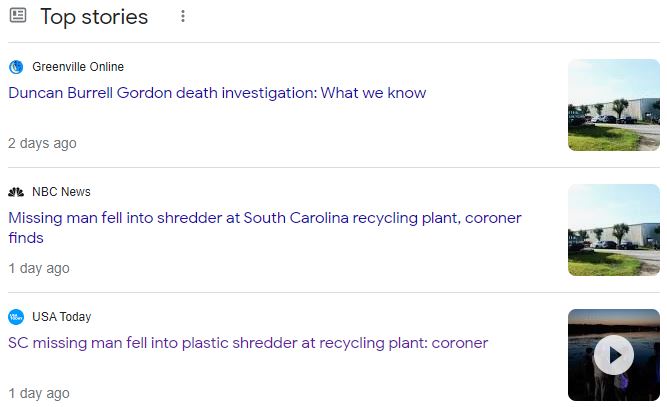Viewport: 667px width, 407px height.
Task: Click "1 day ago" under USA Today story
Action: [39, 393]
